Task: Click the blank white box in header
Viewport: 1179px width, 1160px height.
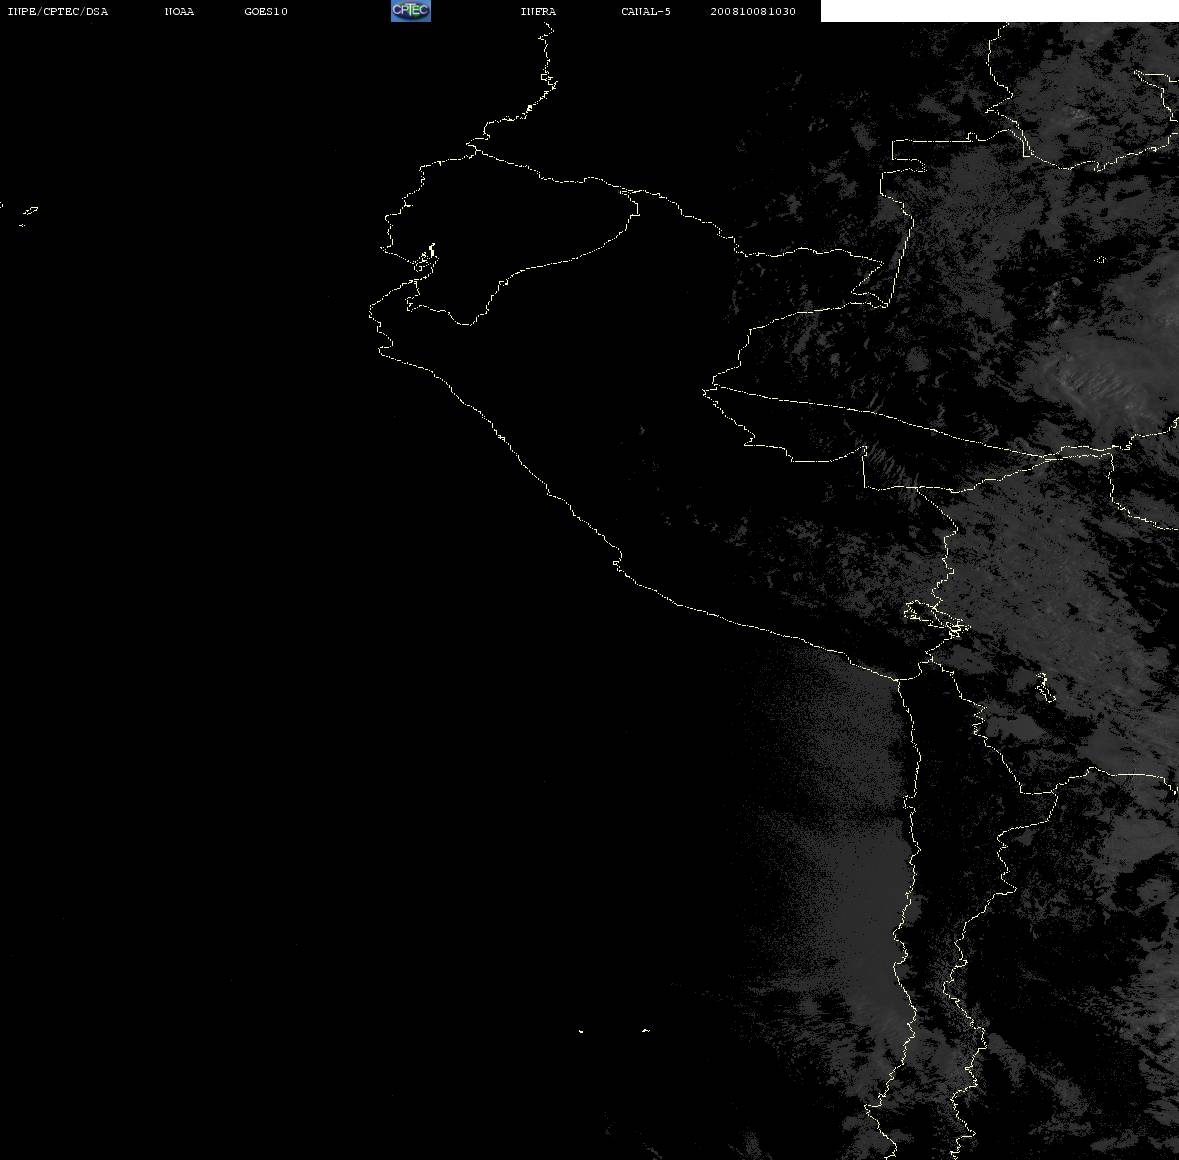Action: [999, 11]
